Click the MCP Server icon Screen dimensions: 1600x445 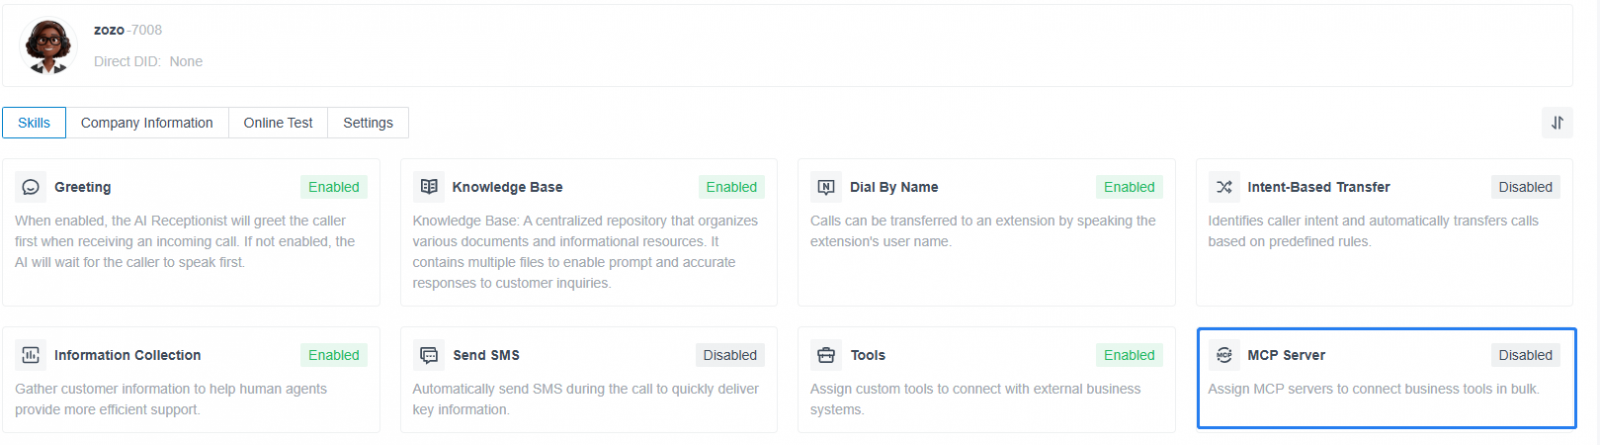[1224, 355]
